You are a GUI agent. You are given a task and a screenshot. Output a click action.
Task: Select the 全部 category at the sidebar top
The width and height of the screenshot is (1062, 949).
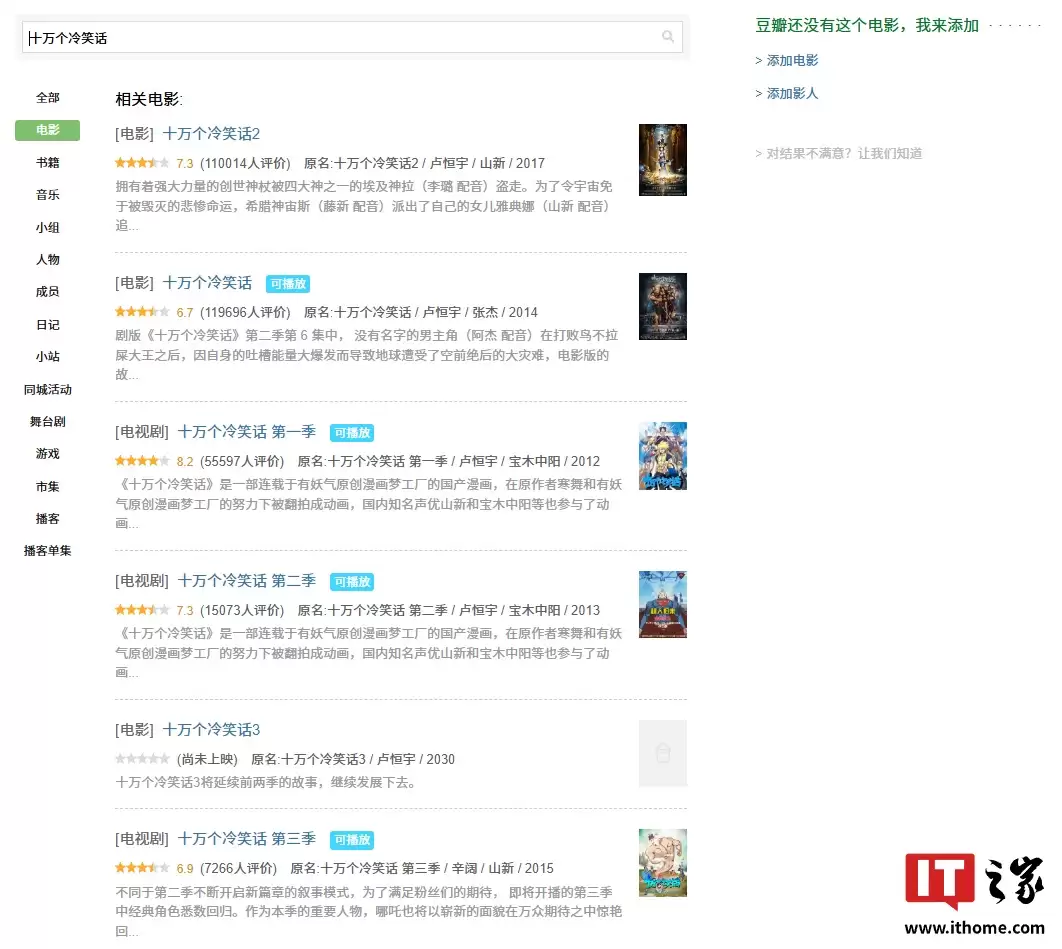pos(46,97)
